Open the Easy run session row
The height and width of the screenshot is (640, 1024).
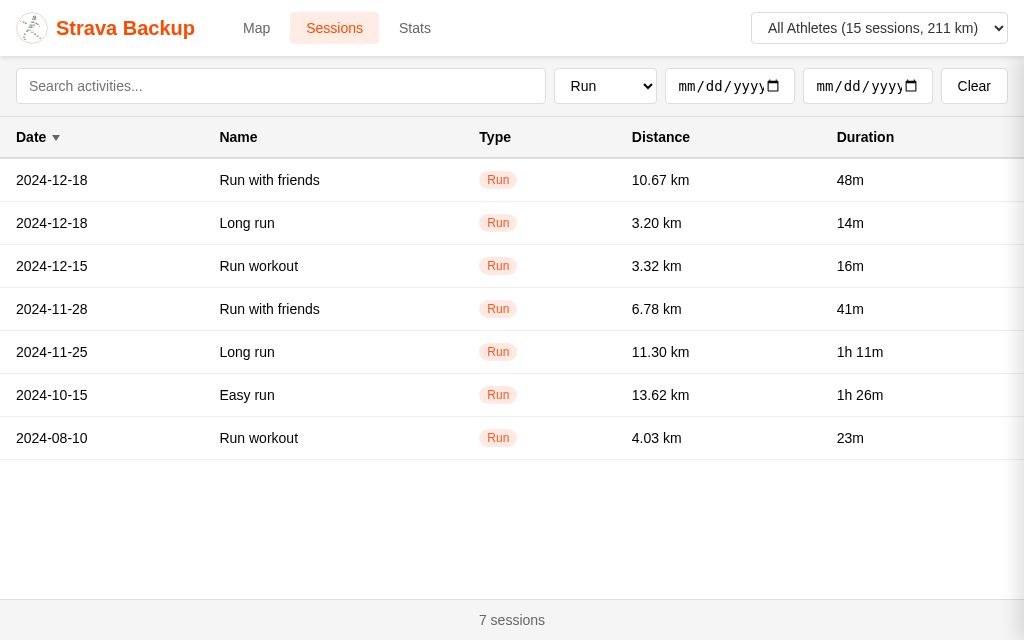point(512,395)
